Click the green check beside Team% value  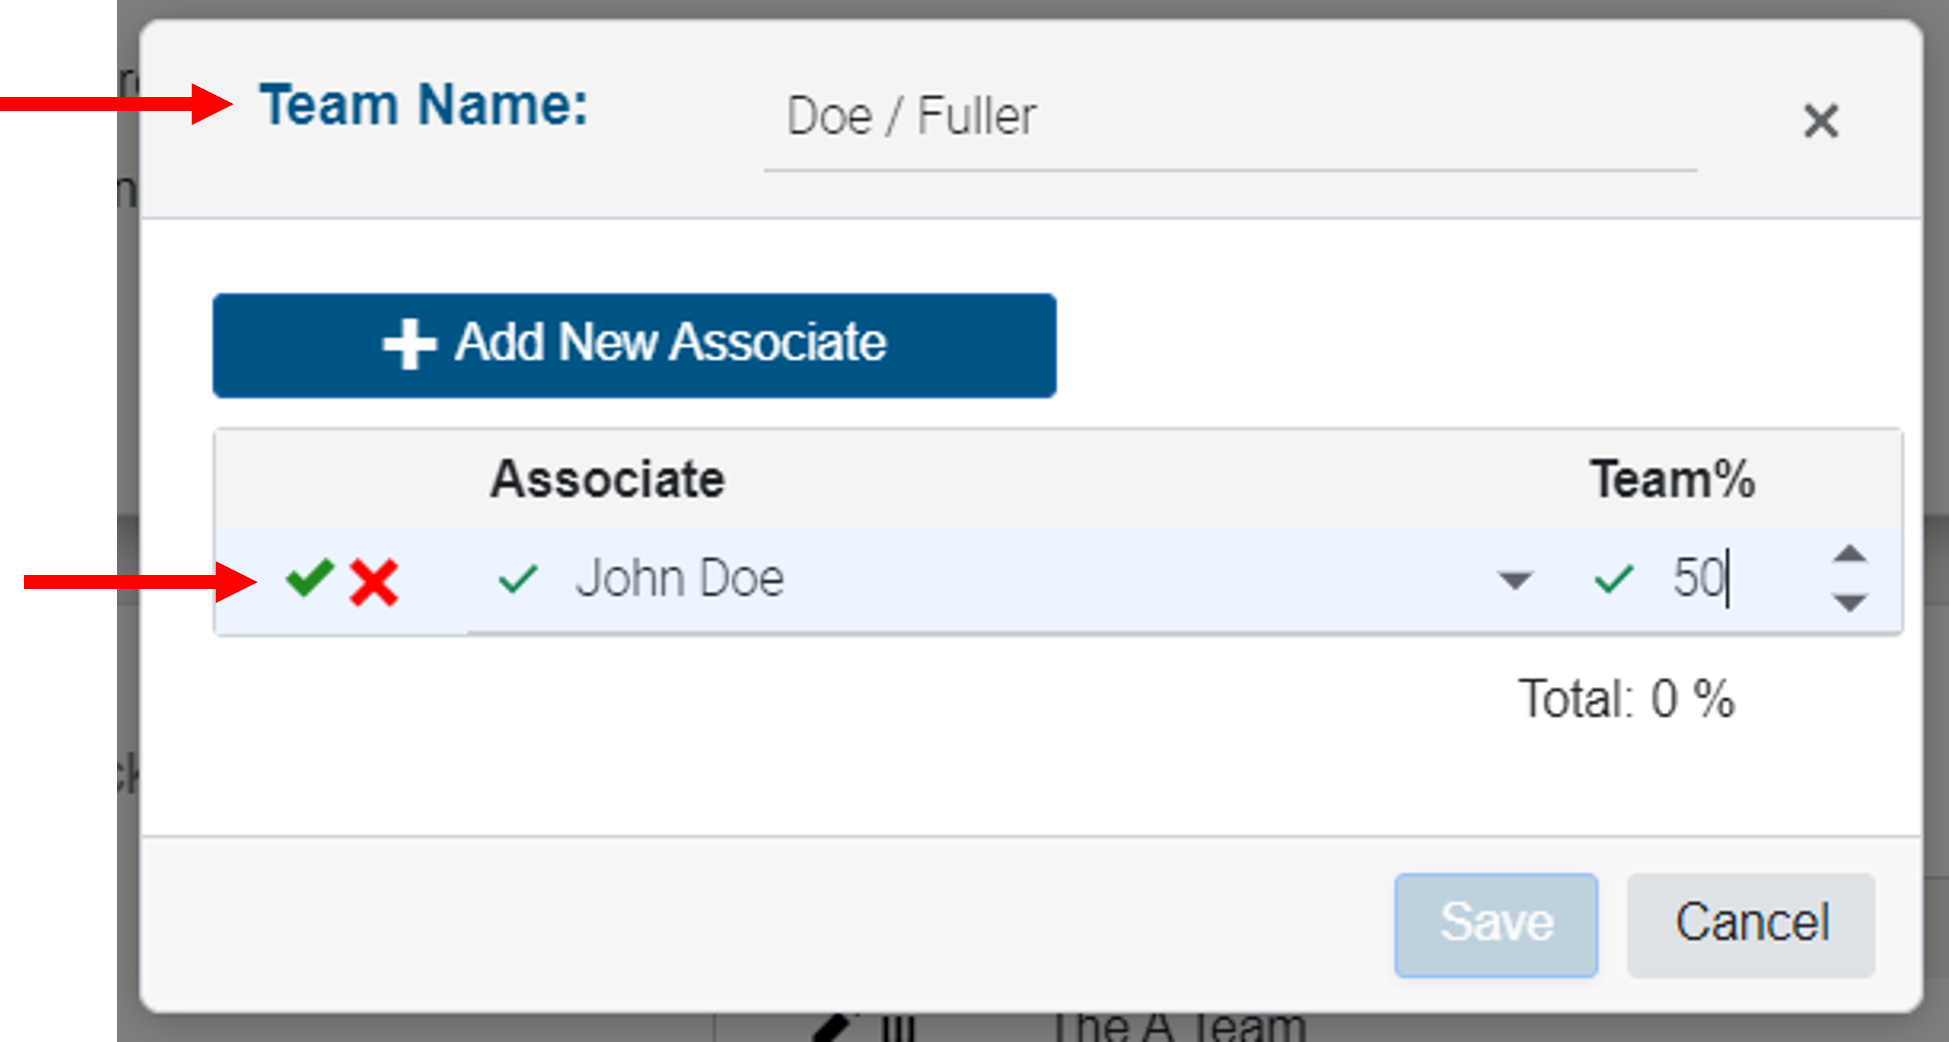[1612, 580]
